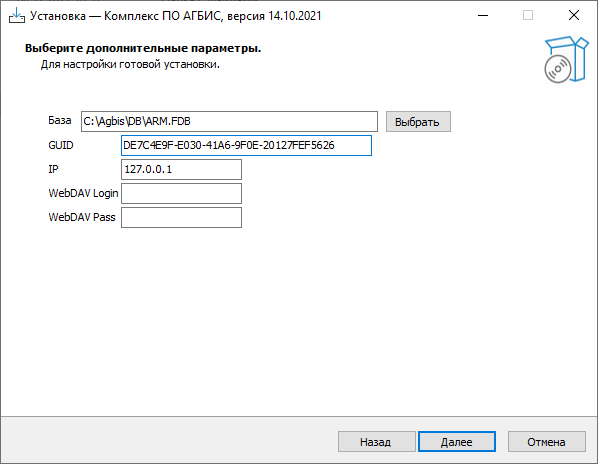Minimize the installer window
598x464 pixels.
pos(483,16)
